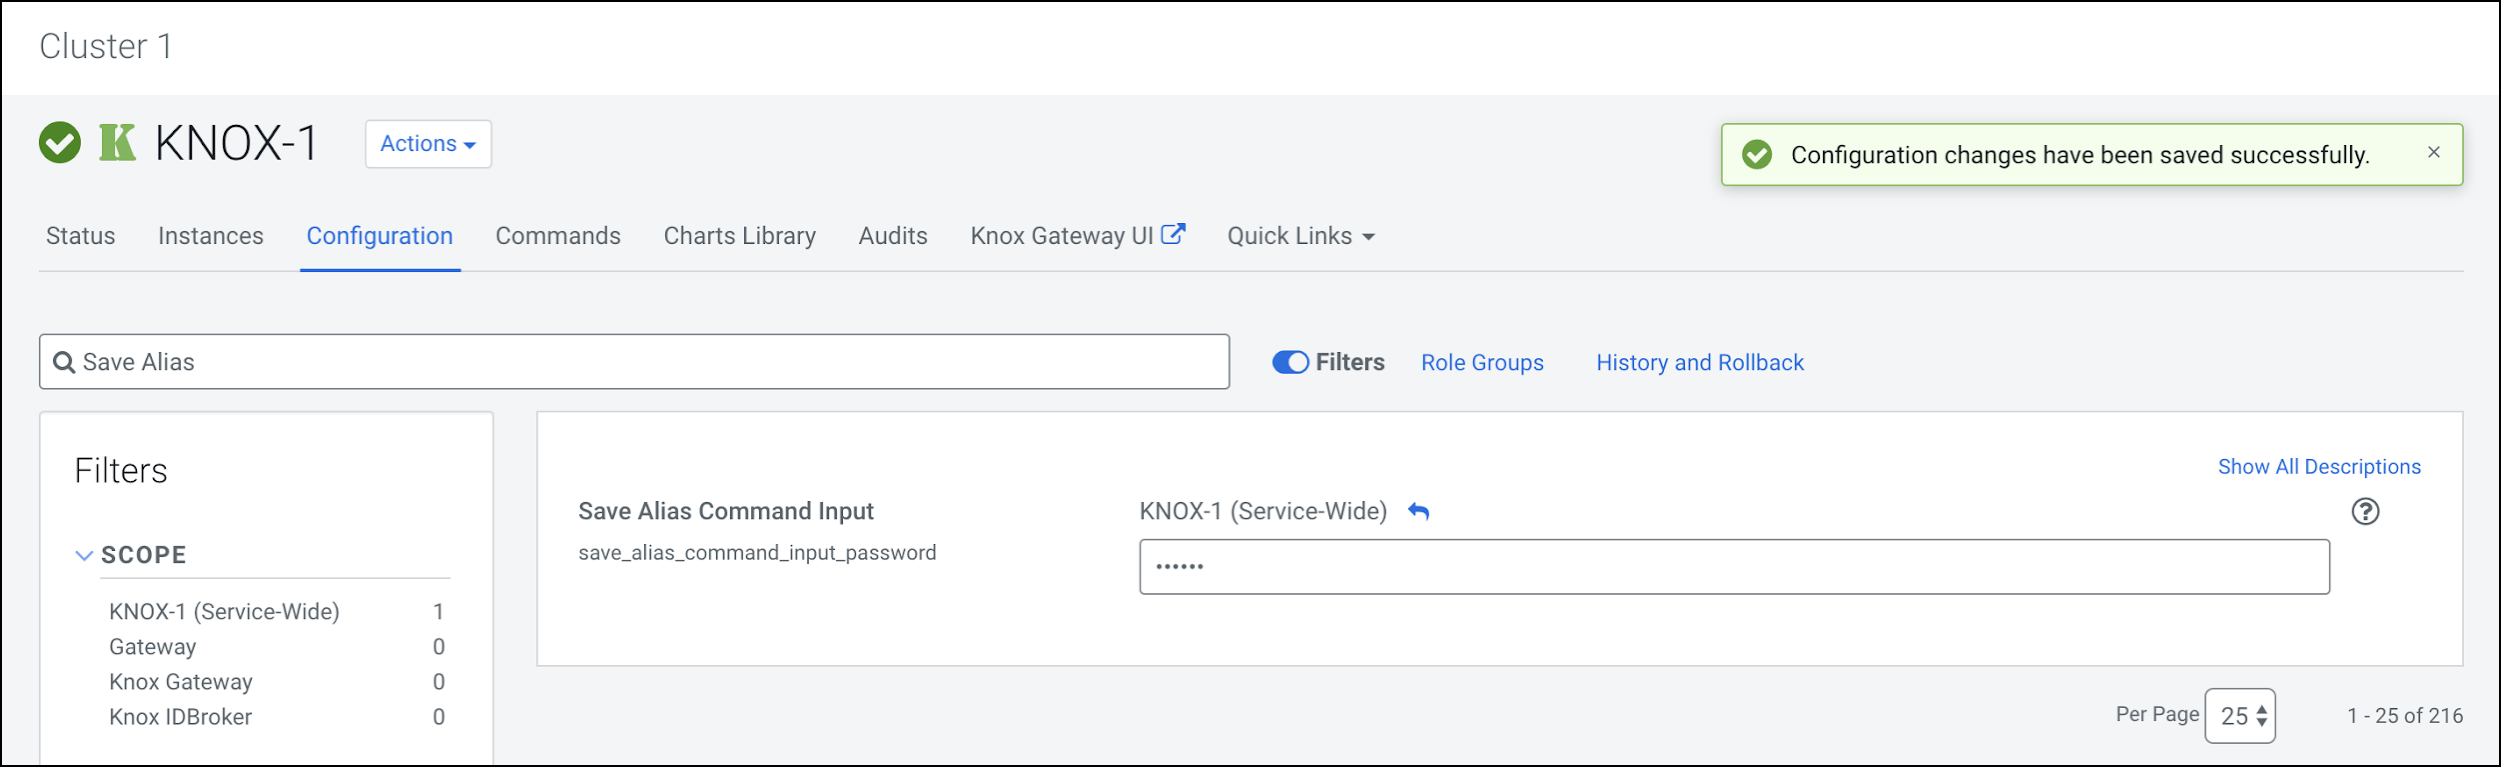Click the success checkmark in the notification
This screenshot has width=2501, height=767.
pos(1756,155)
